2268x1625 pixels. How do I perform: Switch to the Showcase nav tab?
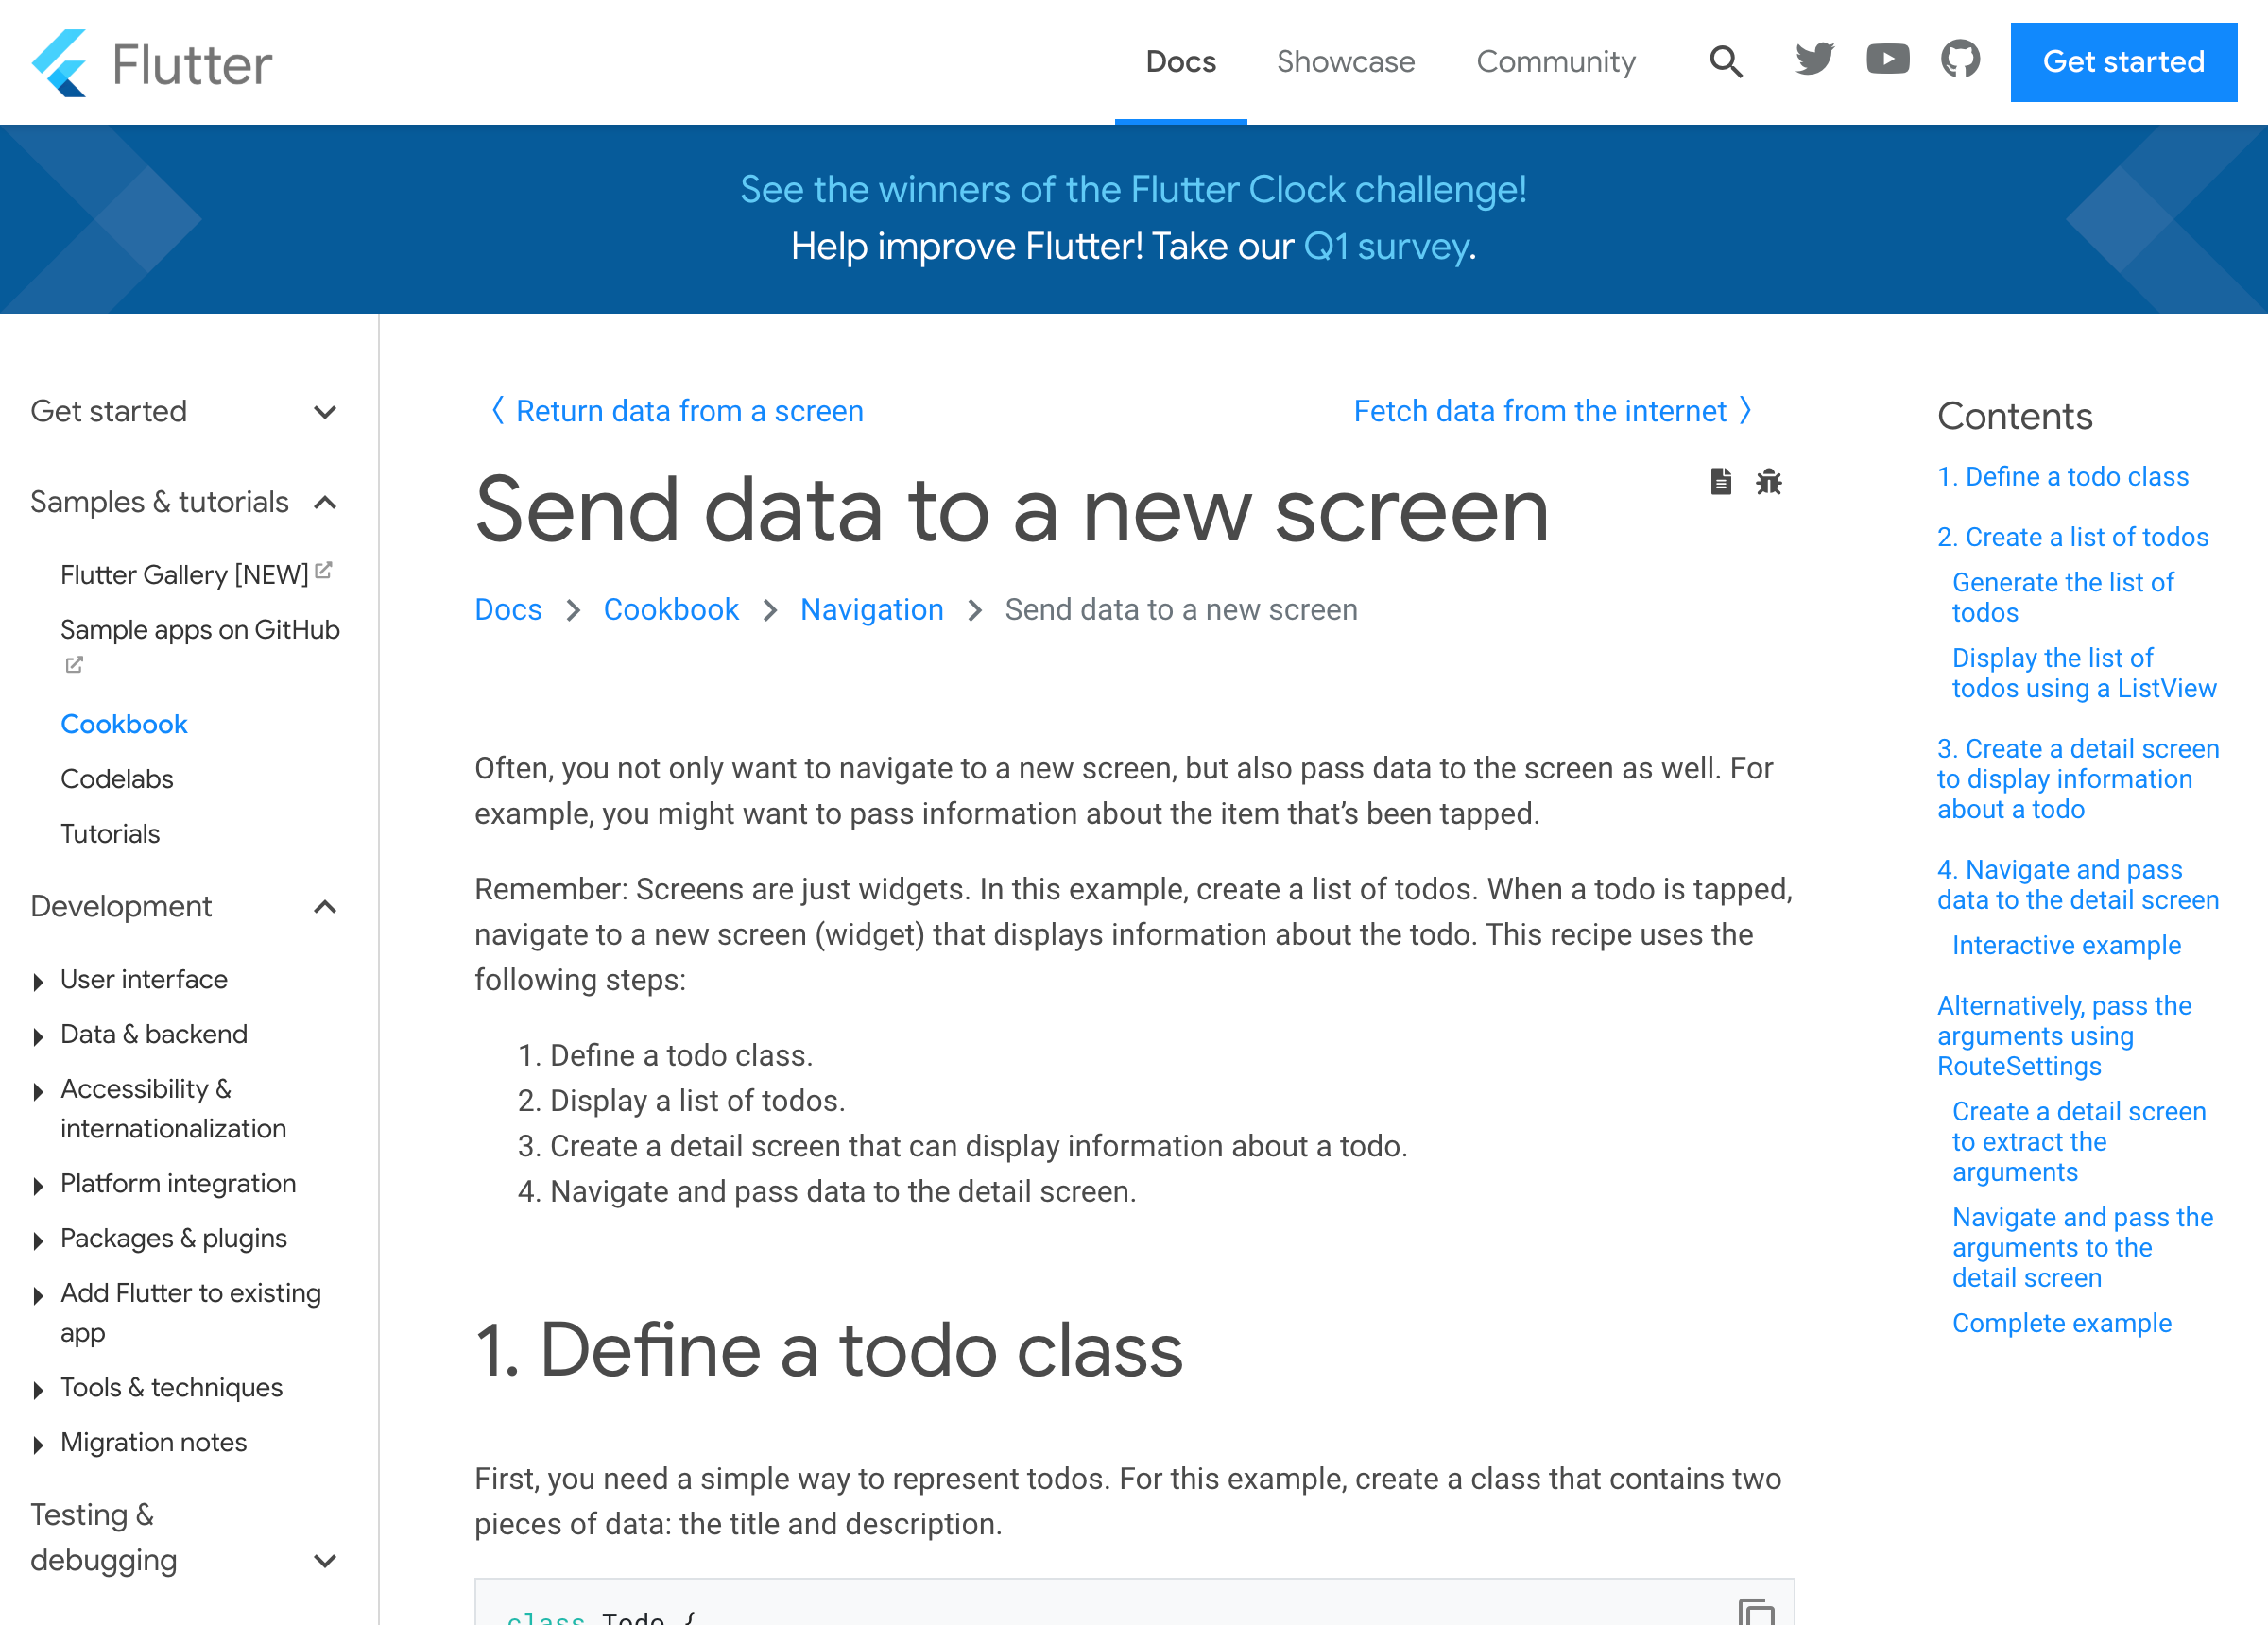1345,62
